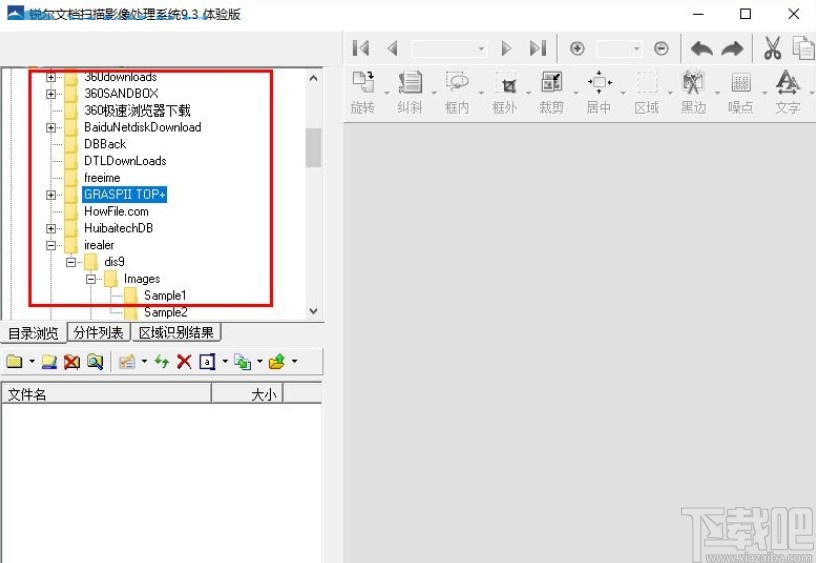Expand the 360SANDBOX folder node
This screenshot has height=563, width=816.
pyautogui.click(x=50, y=94)
